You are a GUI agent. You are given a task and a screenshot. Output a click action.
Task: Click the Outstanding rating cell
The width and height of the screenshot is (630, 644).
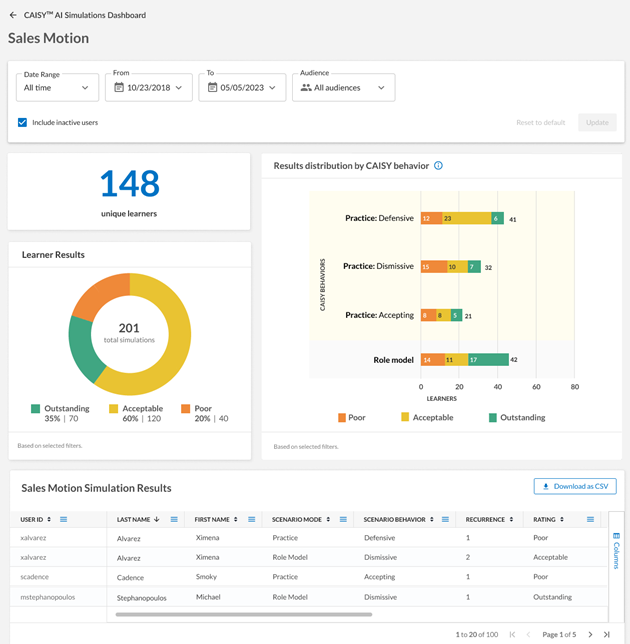pos(552,597)
